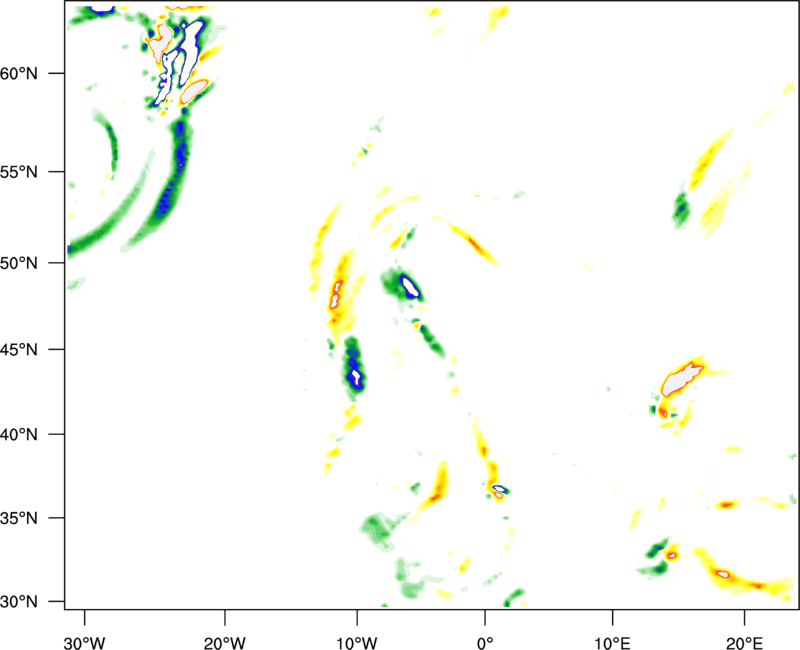Image resolution: width=800 pixels, height=650 pixels.
Task: Click the 40°N latitude label
Action: (x=19, y=435)
